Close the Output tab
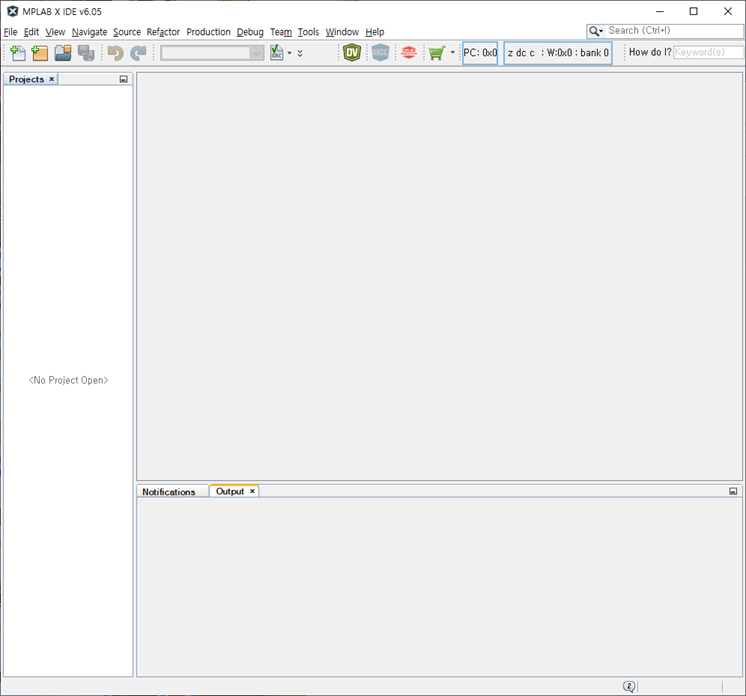746x696 pixels. (x=253, y=491)
